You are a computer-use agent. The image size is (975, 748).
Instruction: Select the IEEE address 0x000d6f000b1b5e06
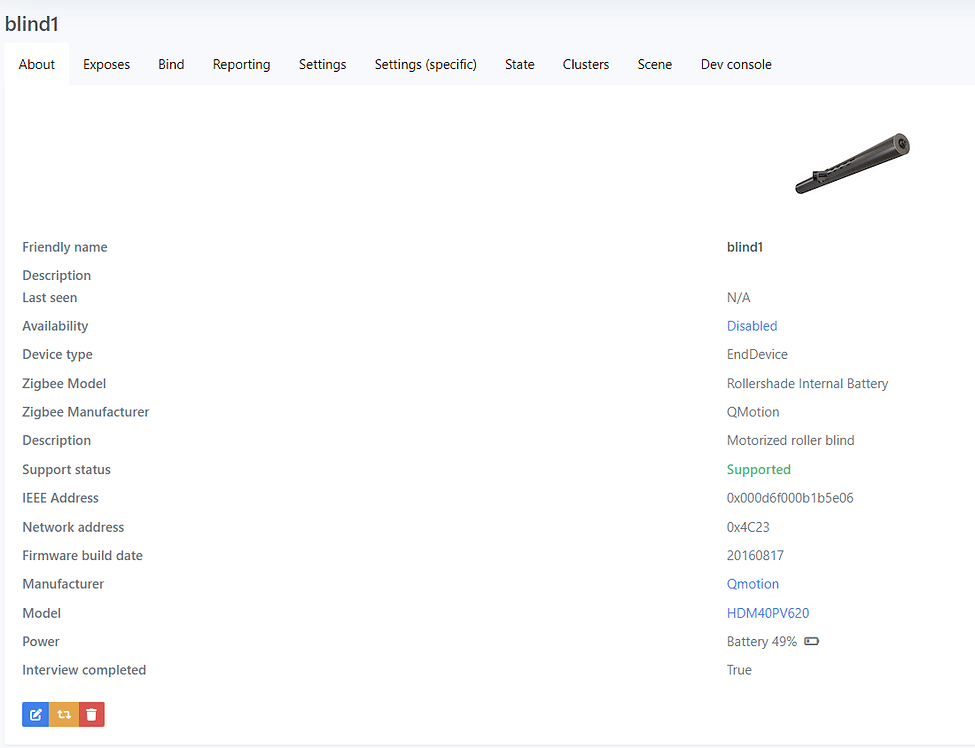pos(790,498)
